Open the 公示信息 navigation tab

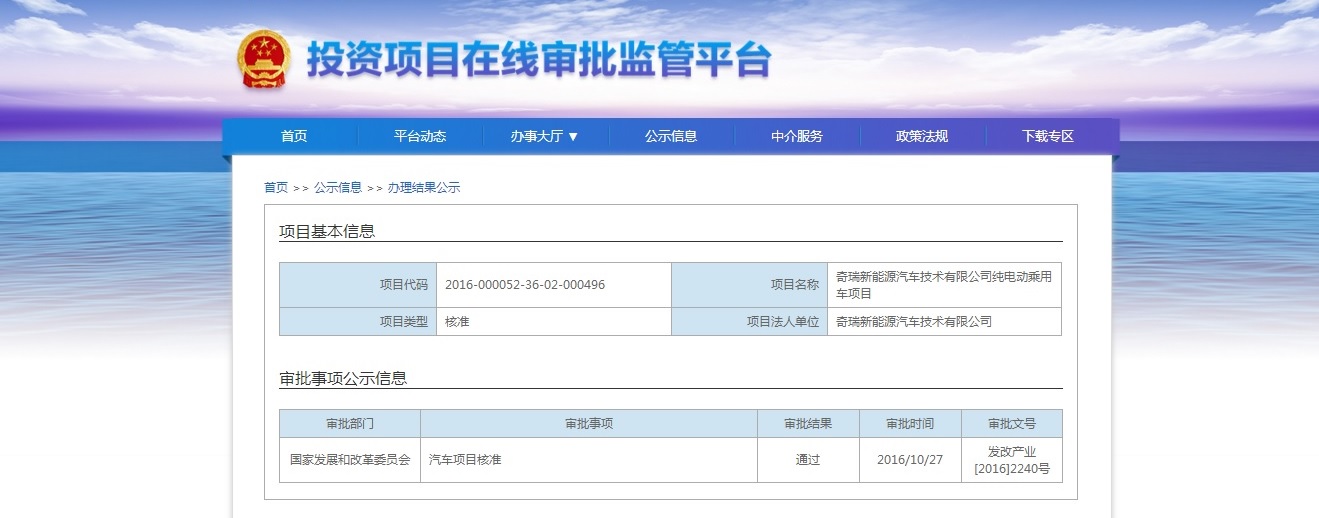click(x=671, y=137)
